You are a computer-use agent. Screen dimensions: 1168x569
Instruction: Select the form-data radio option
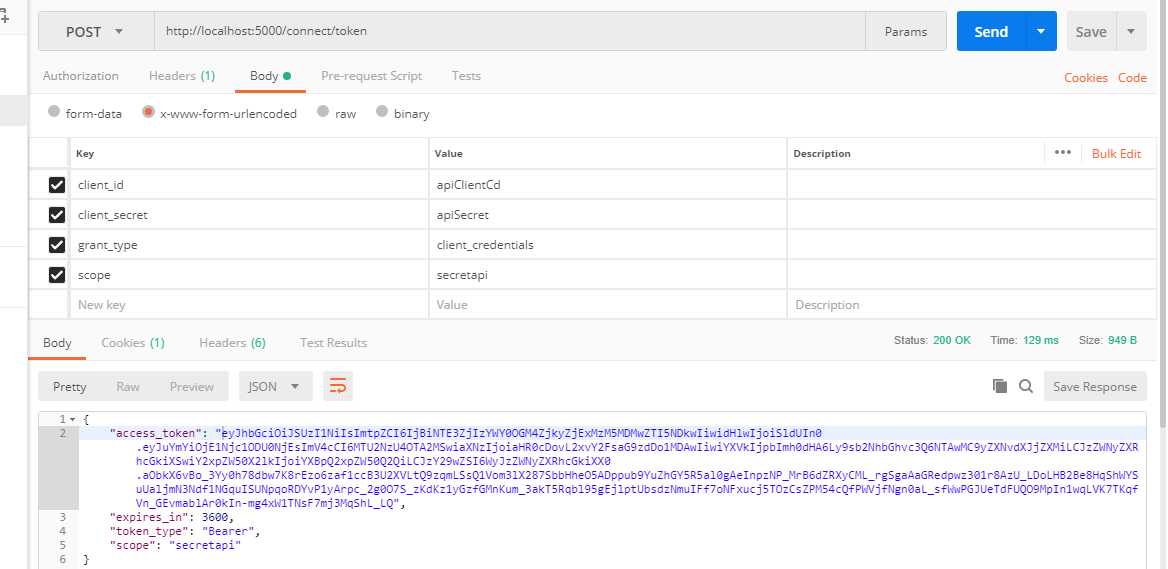click(54, 113)
